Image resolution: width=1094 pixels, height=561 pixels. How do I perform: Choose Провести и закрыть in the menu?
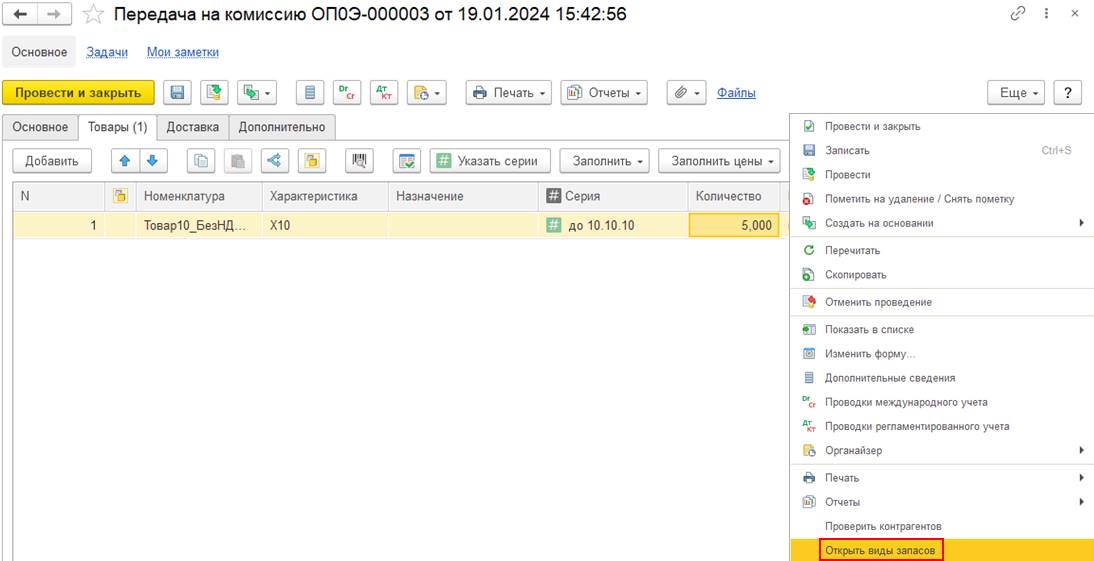(941, 127)
